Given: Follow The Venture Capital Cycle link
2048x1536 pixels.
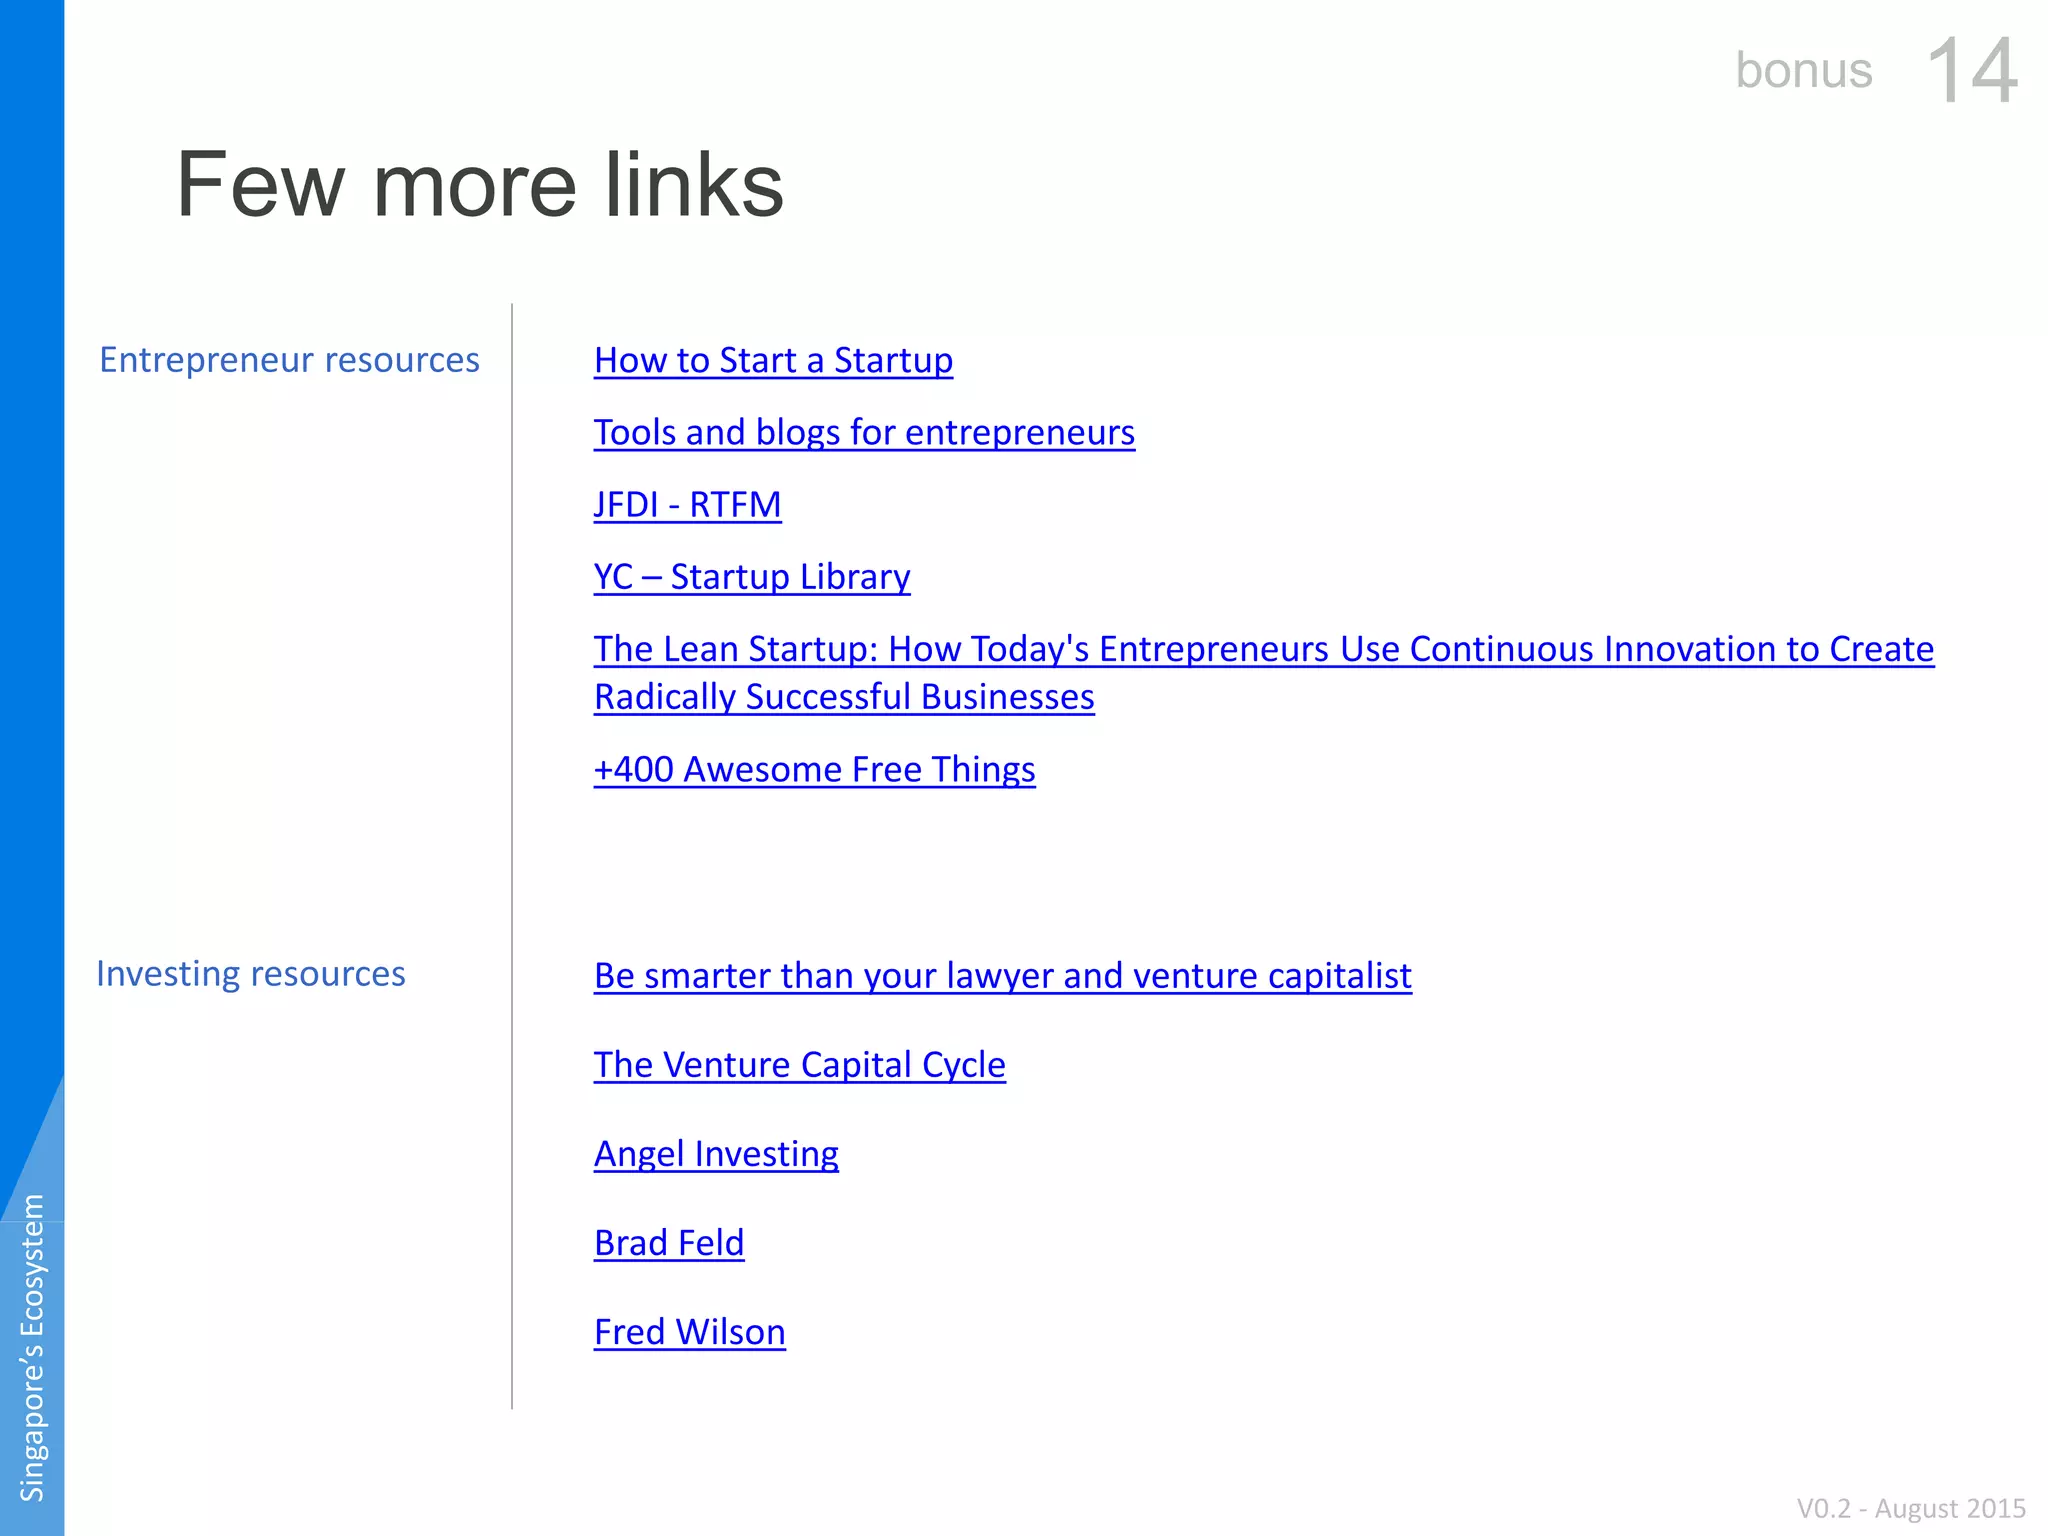Looking at the screenshot, I should pyautogui.click(x=800, y=1064).
